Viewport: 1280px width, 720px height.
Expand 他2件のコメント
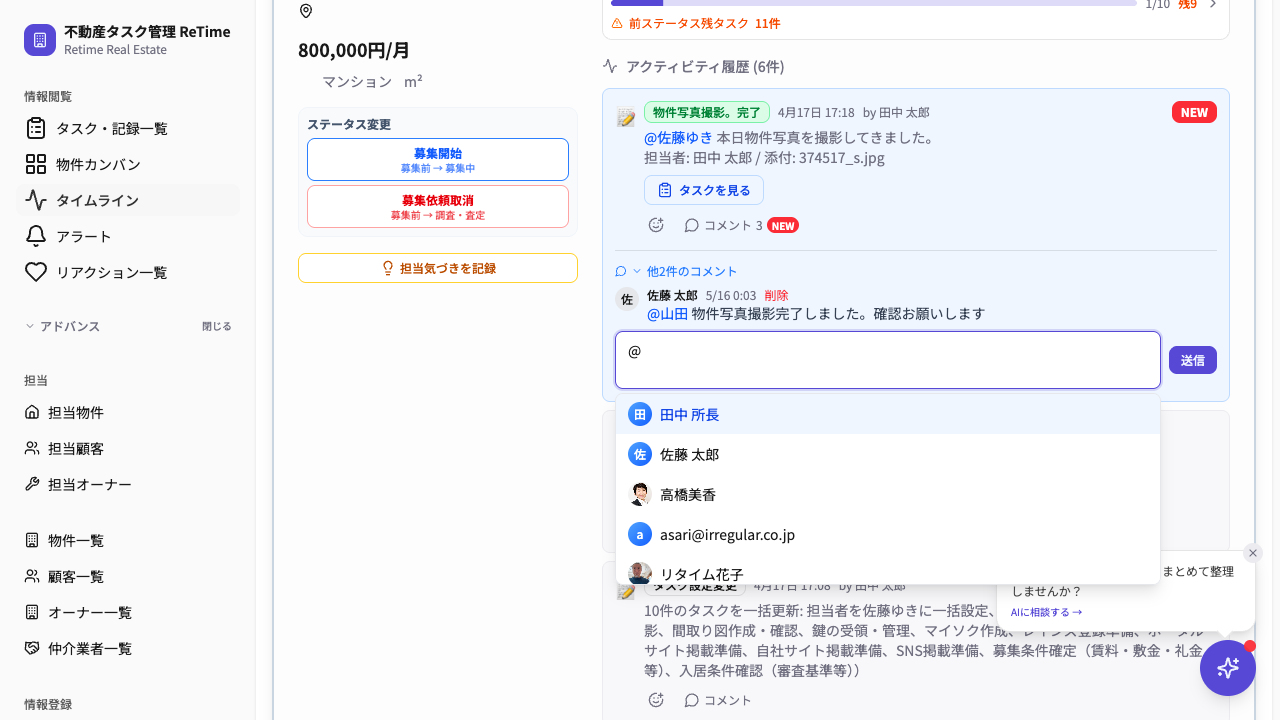tap(676, 271)
